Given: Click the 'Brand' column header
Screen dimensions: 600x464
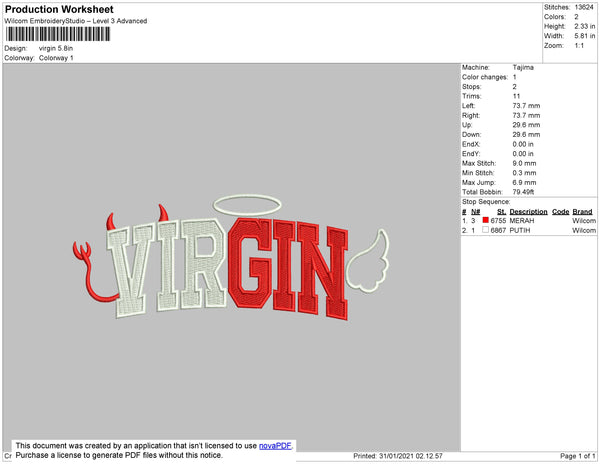Looking at the screenshot, I should (582, 212).
